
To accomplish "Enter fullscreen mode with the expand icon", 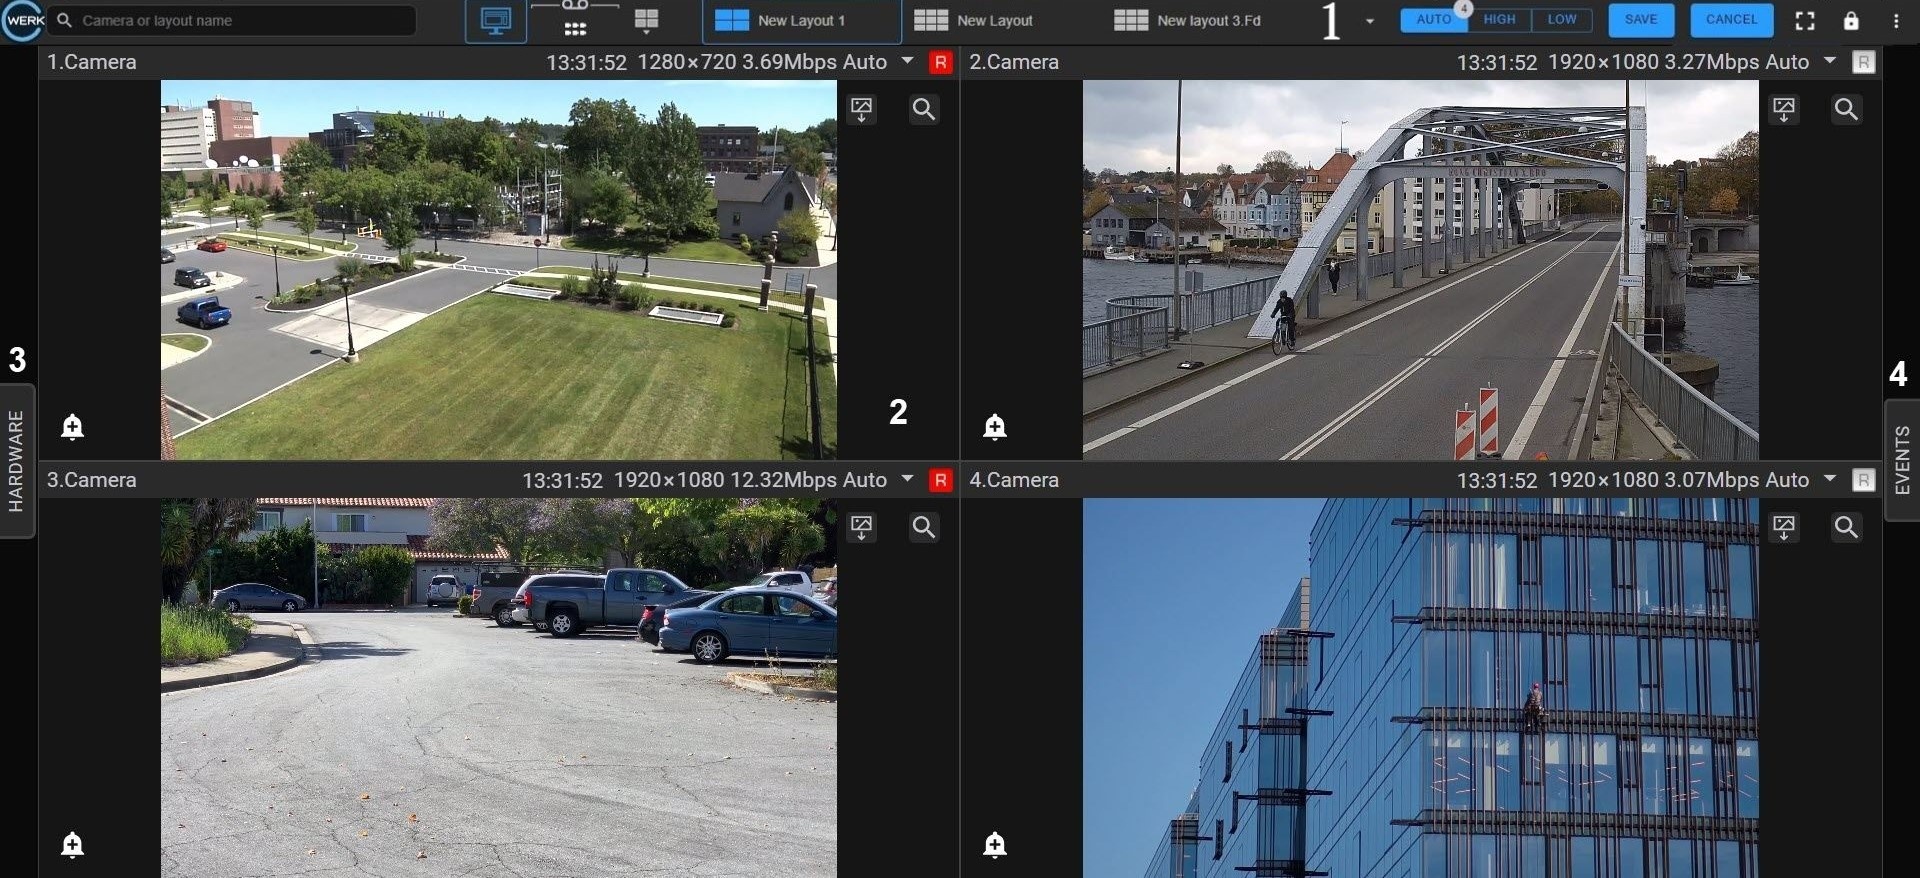I will [x=1805, y=21].
